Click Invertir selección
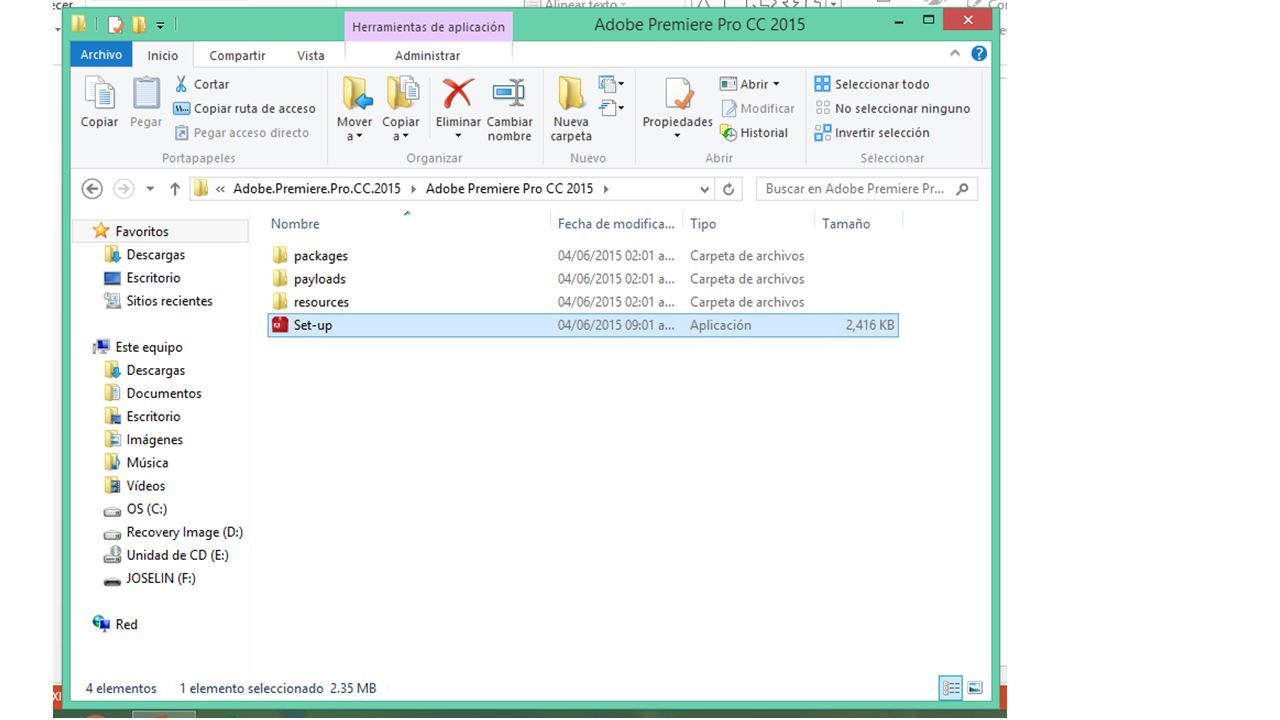This screenshot has height=720, width=1280. point(872,132)
